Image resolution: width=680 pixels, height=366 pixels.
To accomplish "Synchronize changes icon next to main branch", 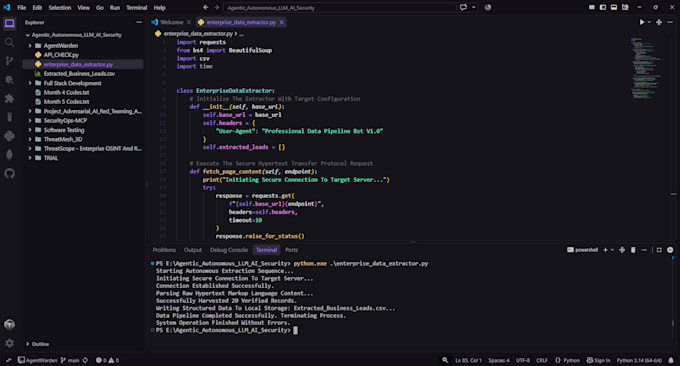I will click(x=85, y=360).
